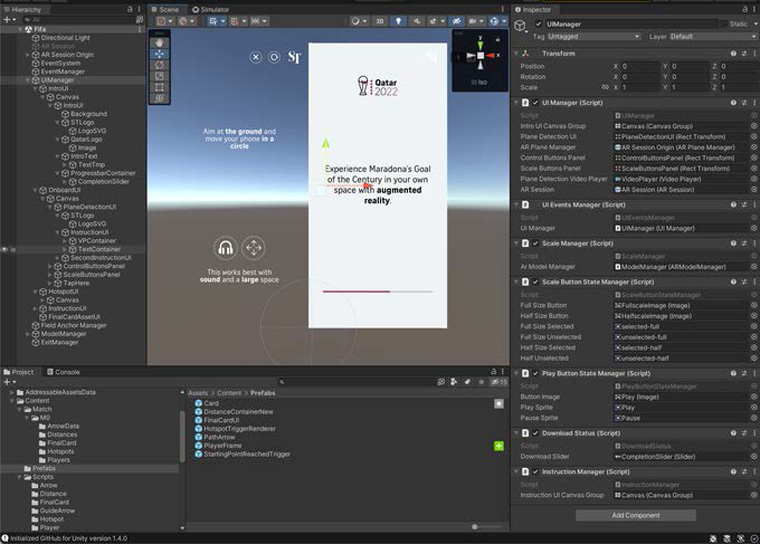Lock the Inspector panel

[745, 9]
